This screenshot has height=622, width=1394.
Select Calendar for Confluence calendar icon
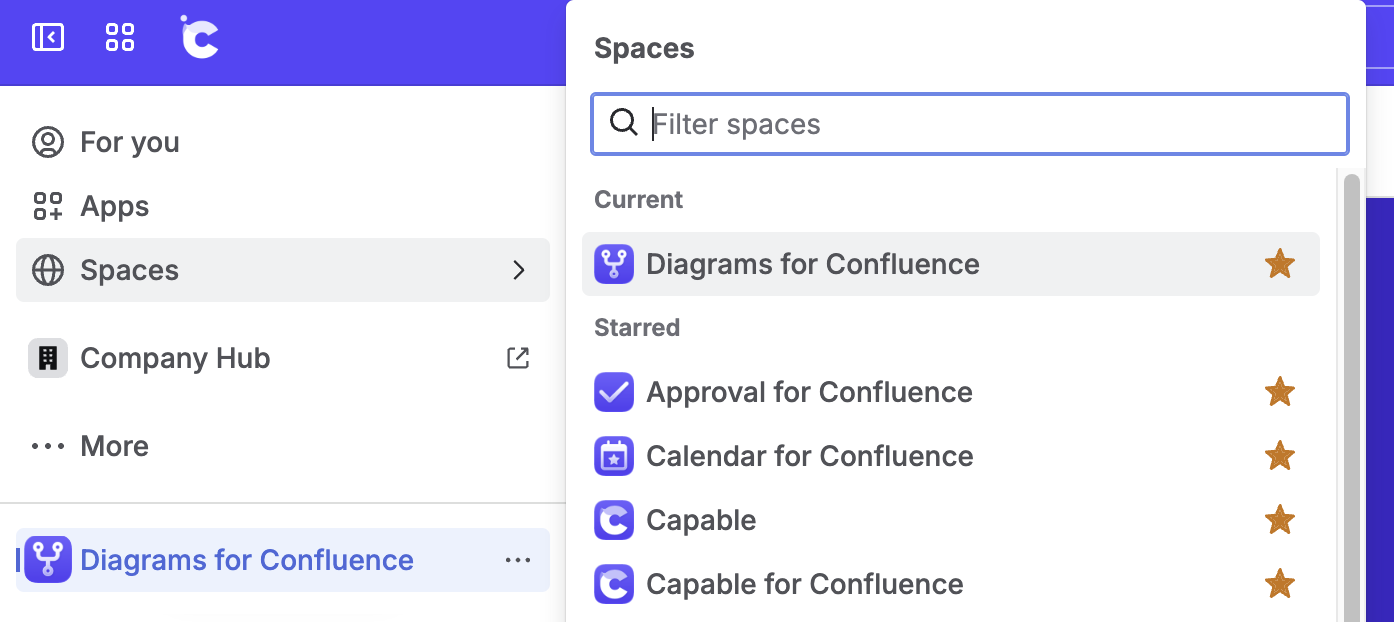tap(614, 456)
